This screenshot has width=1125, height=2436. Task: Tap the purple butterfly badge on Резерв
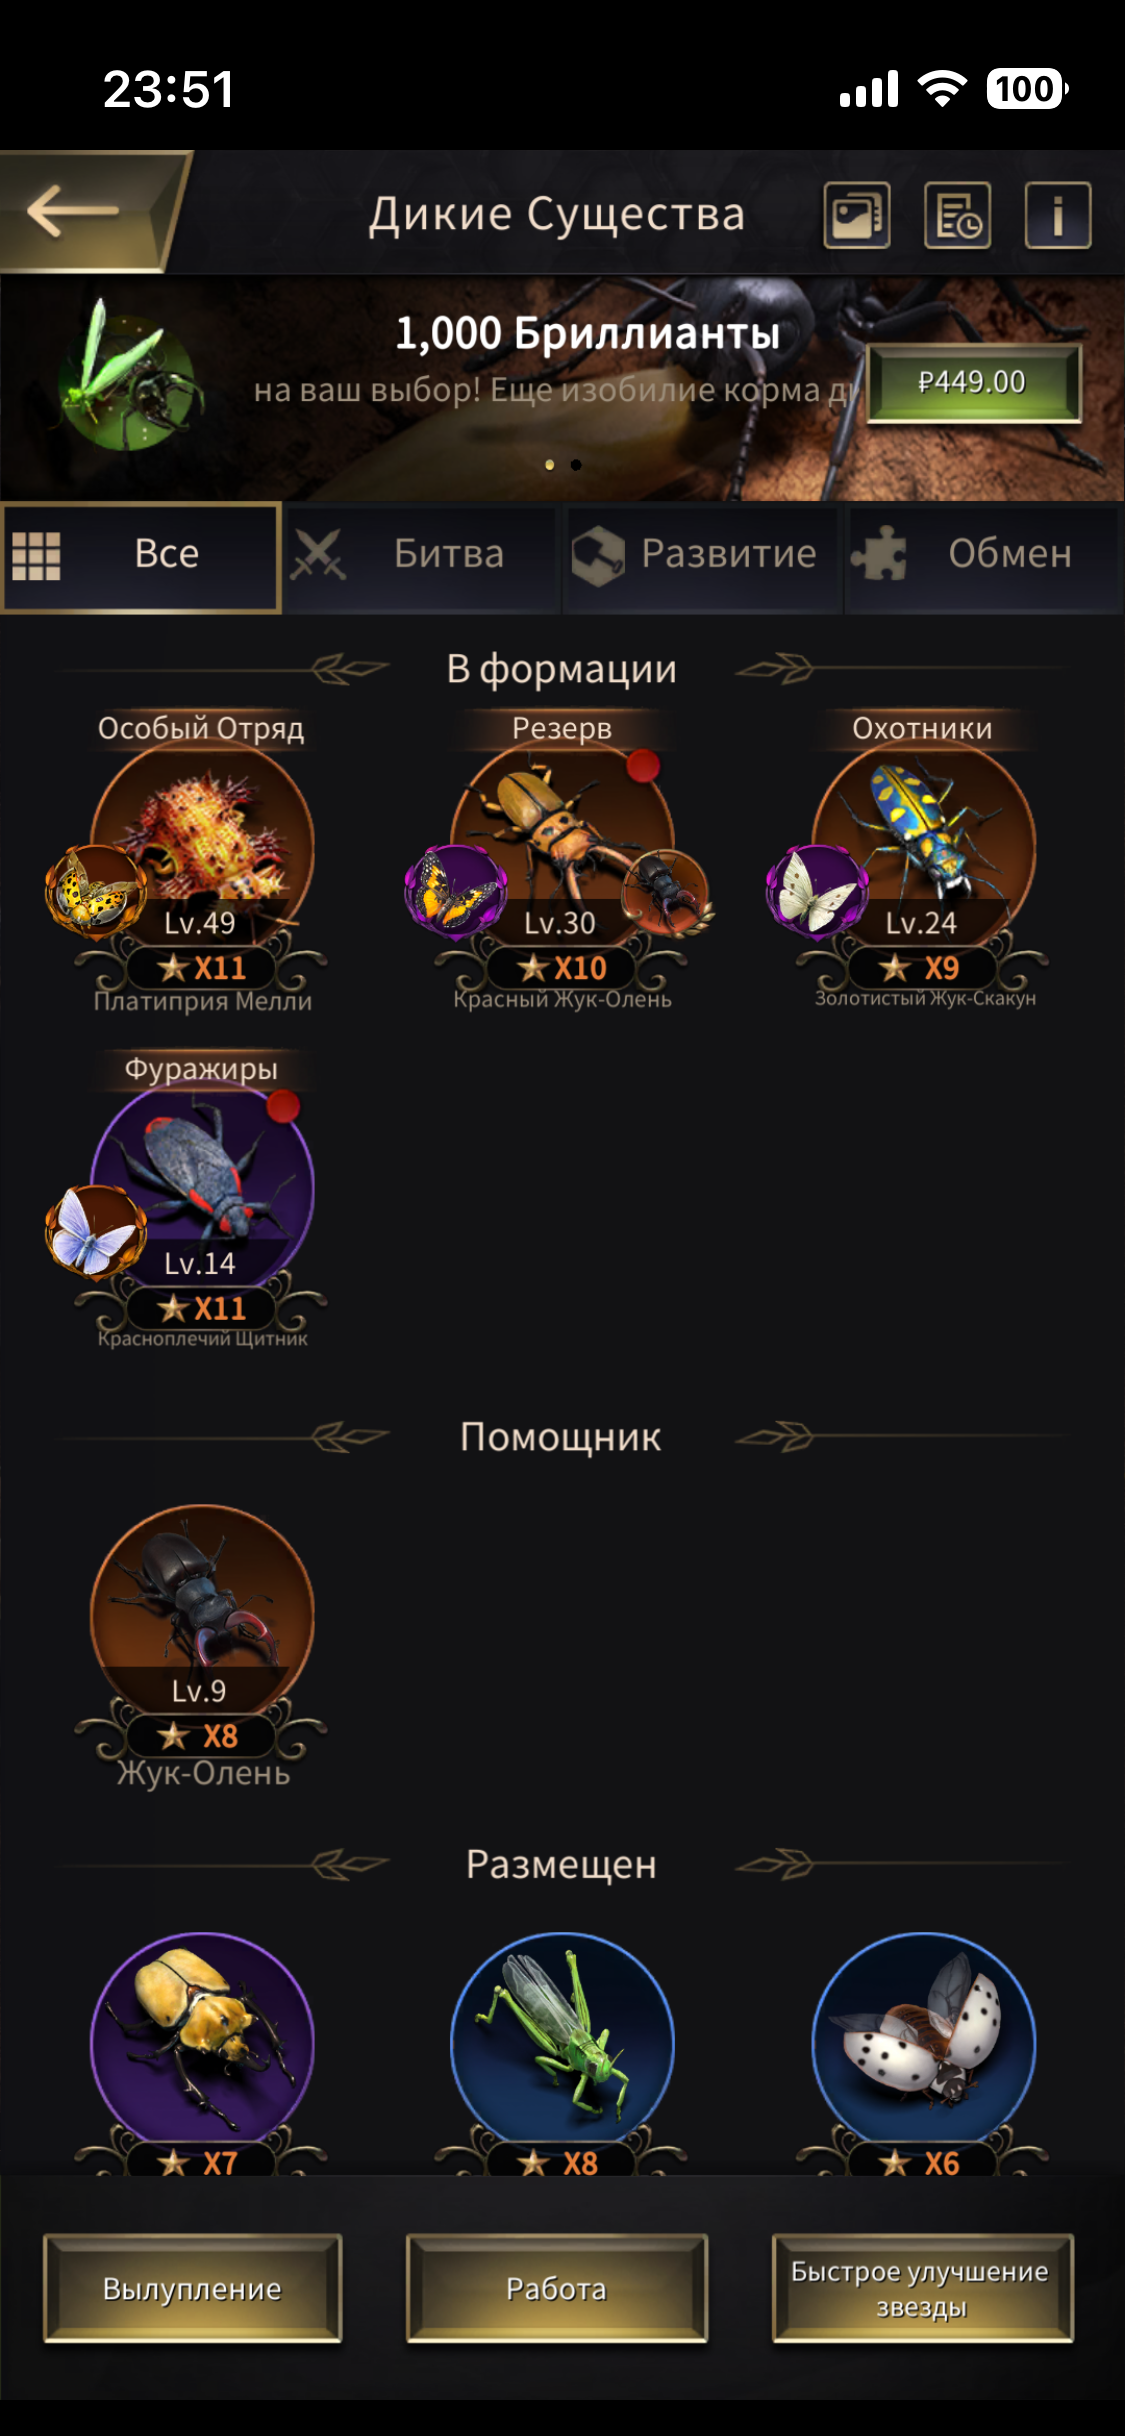[x=455, y=890]
